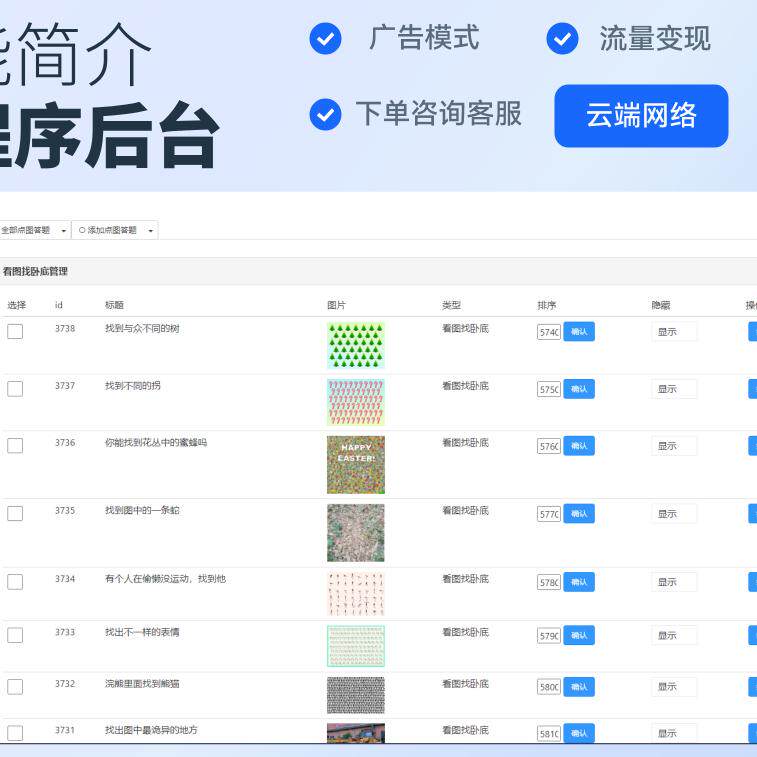Viewport: 757px width, 757px height.
Task: Confirm the sort order for row 3734
Action: tap(579, 582)
